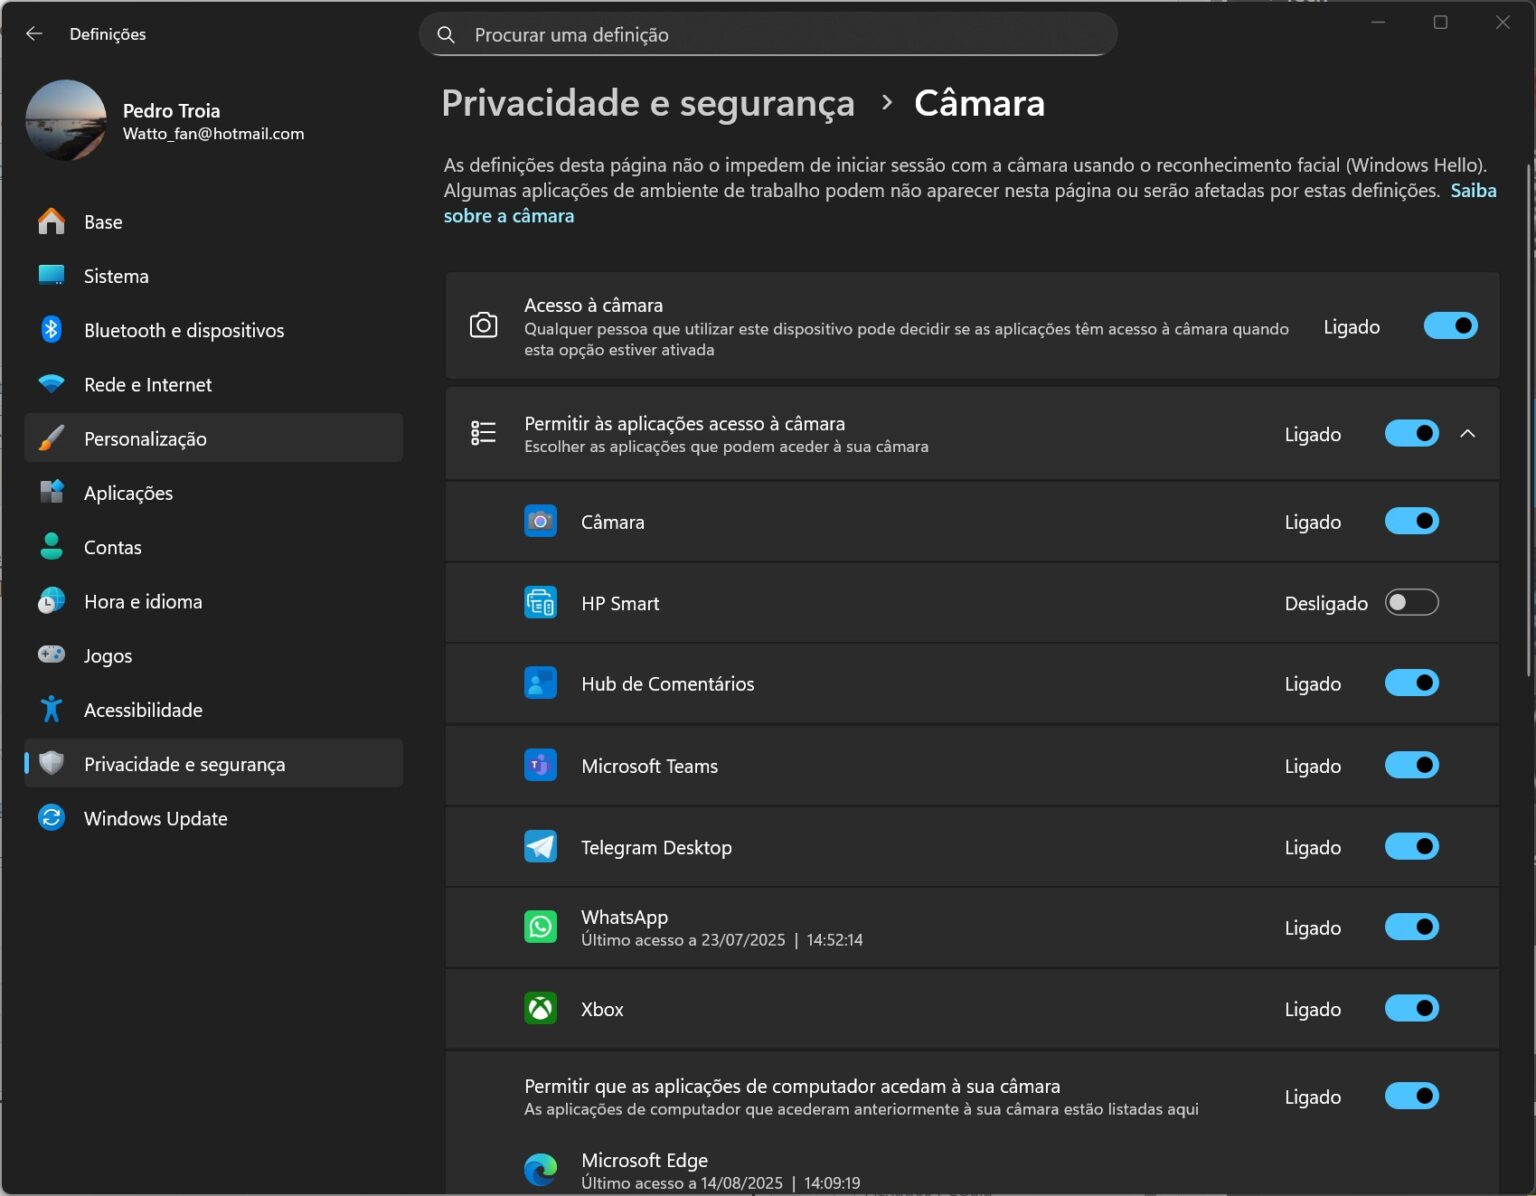
Task: Click the HP Smart app icon
Action: (541, 603)
